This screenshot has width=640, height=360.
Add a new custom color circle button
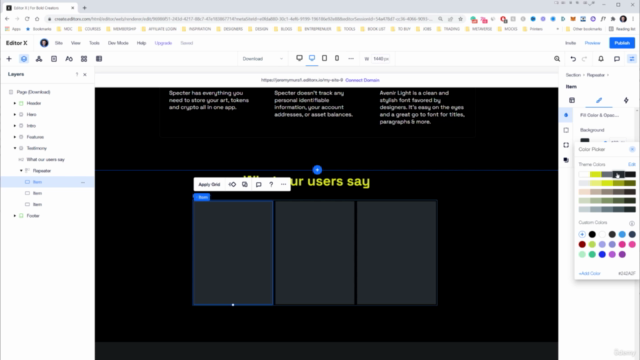pos(582,234)
